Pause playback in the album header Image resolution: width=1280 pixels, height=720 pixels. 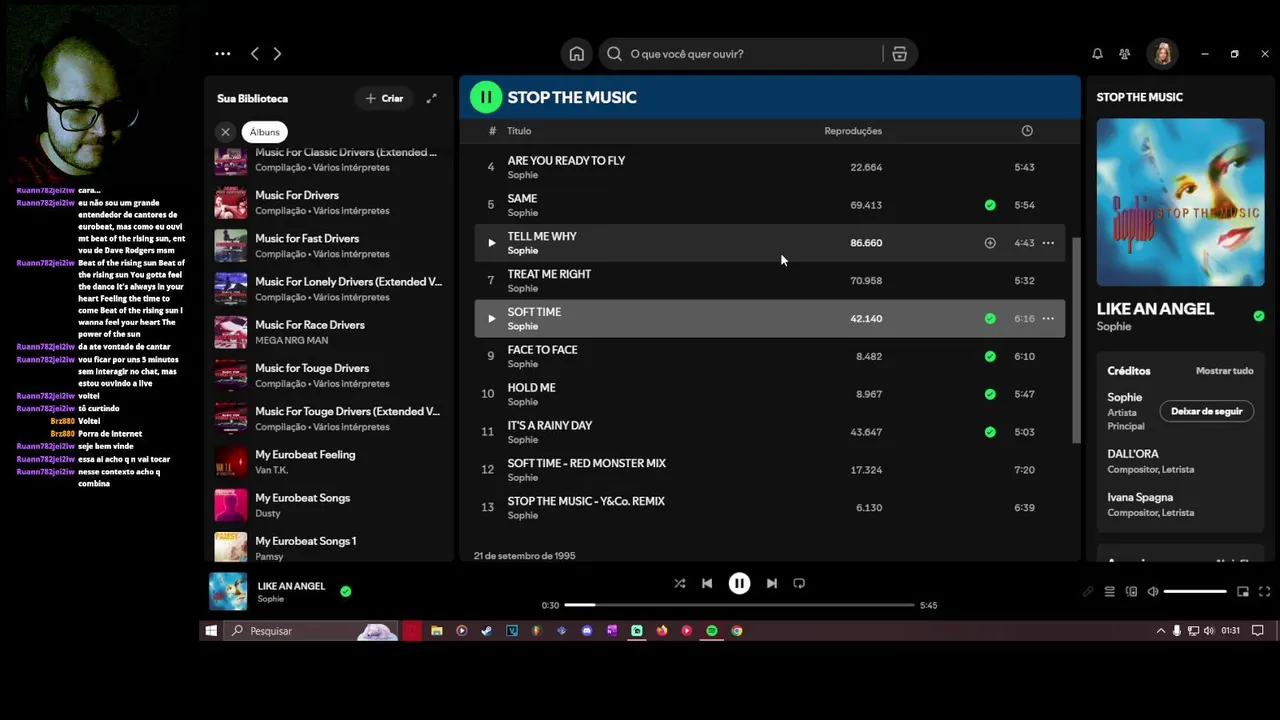point(486,97)
